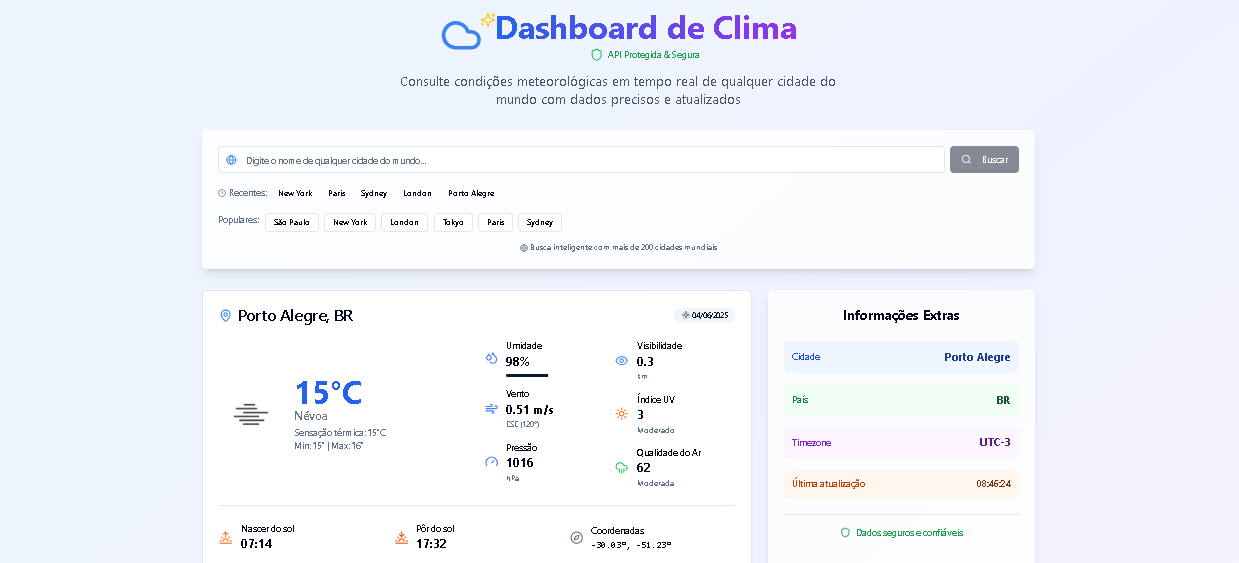Click the Nascer do sol sunrise icon
Image resolution: width=1239 pixels, height=563 pixels.
pyautogui.click(x=226, y=537)
